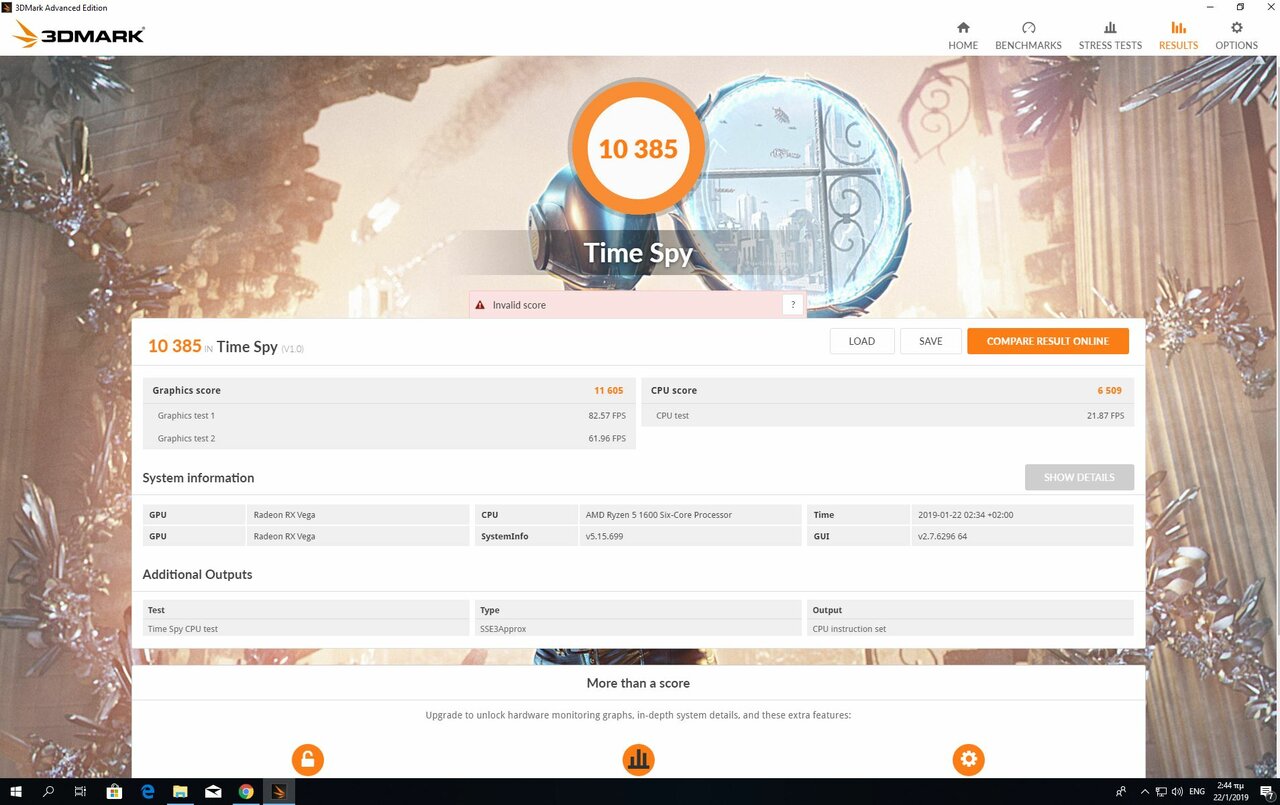Launch Google Chrome from taskbar

(x=246, y=791)
